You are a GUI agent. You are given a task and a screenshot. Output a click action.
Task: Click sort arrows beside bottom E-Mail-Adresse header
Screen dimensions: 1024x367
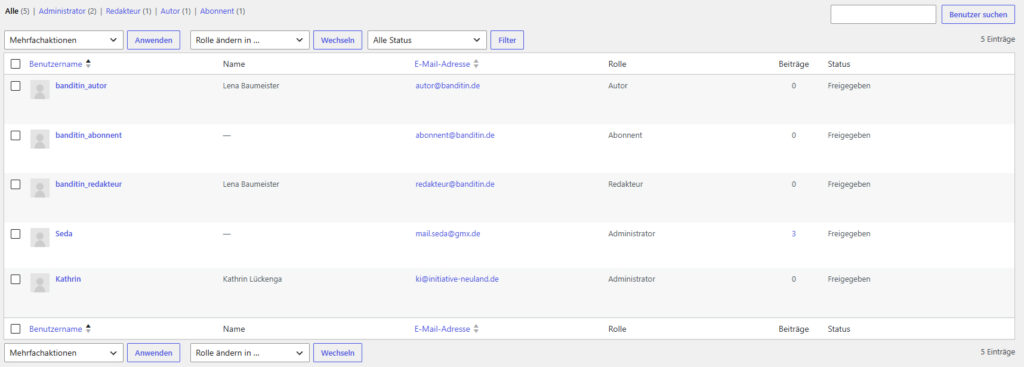(x=476, y=329)
